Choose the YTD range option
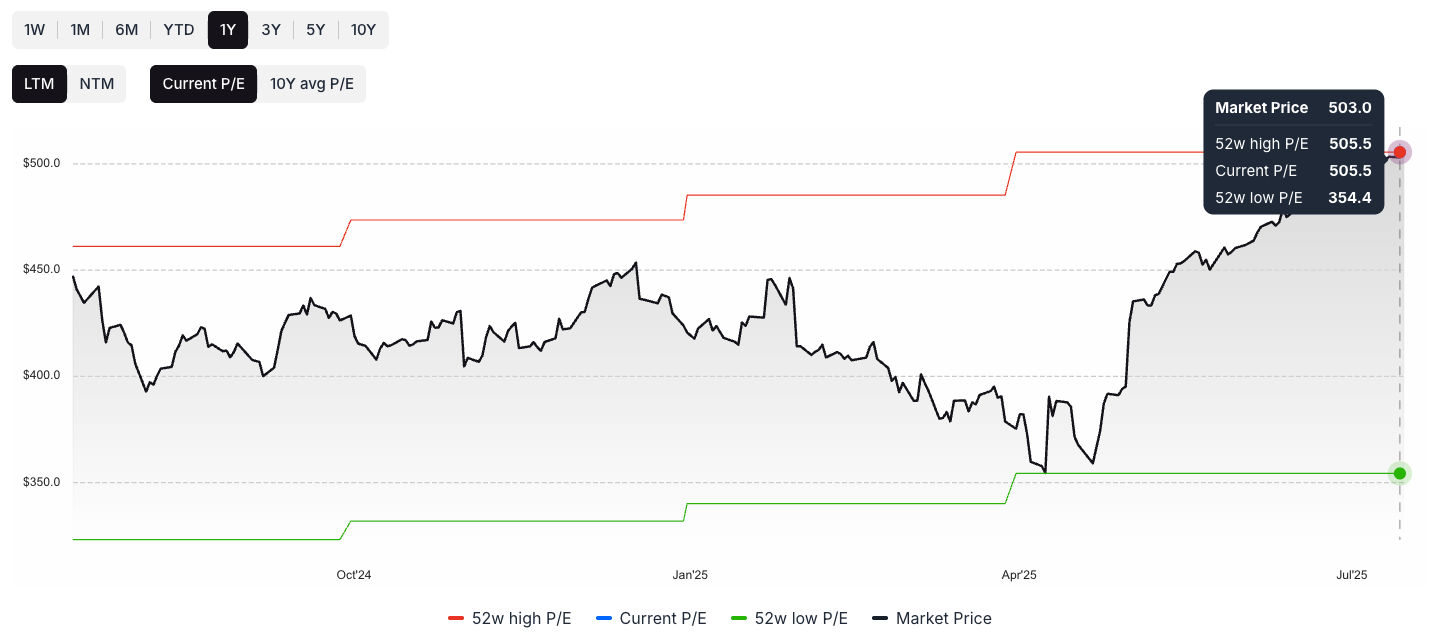The image size is (1448, 638). tap(179, 30)
